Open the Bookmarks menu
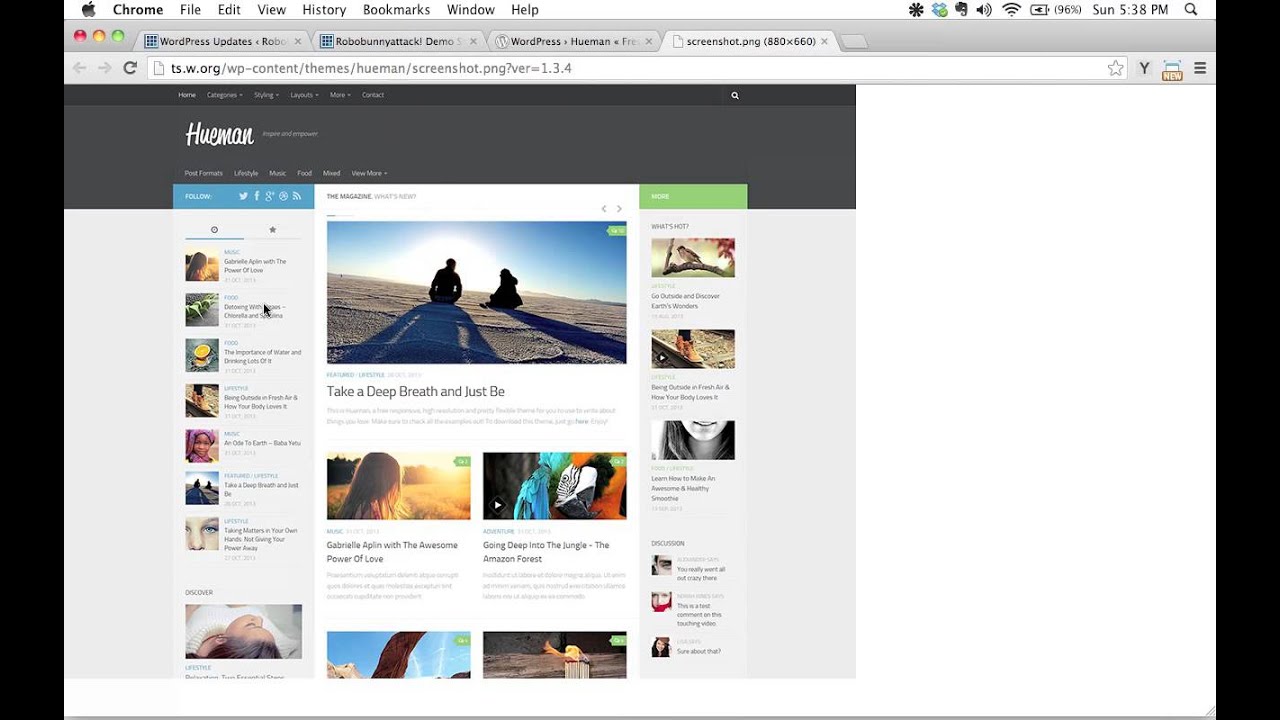The image size is (1280, 720). coord(396,9)
